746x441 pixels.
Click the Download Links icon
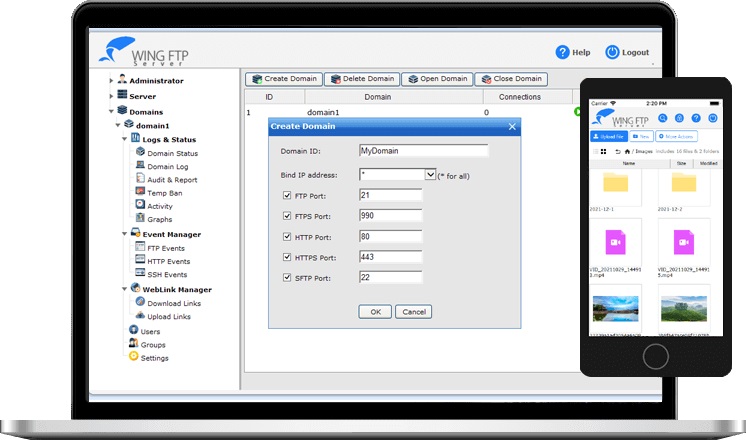pos(140,301)
